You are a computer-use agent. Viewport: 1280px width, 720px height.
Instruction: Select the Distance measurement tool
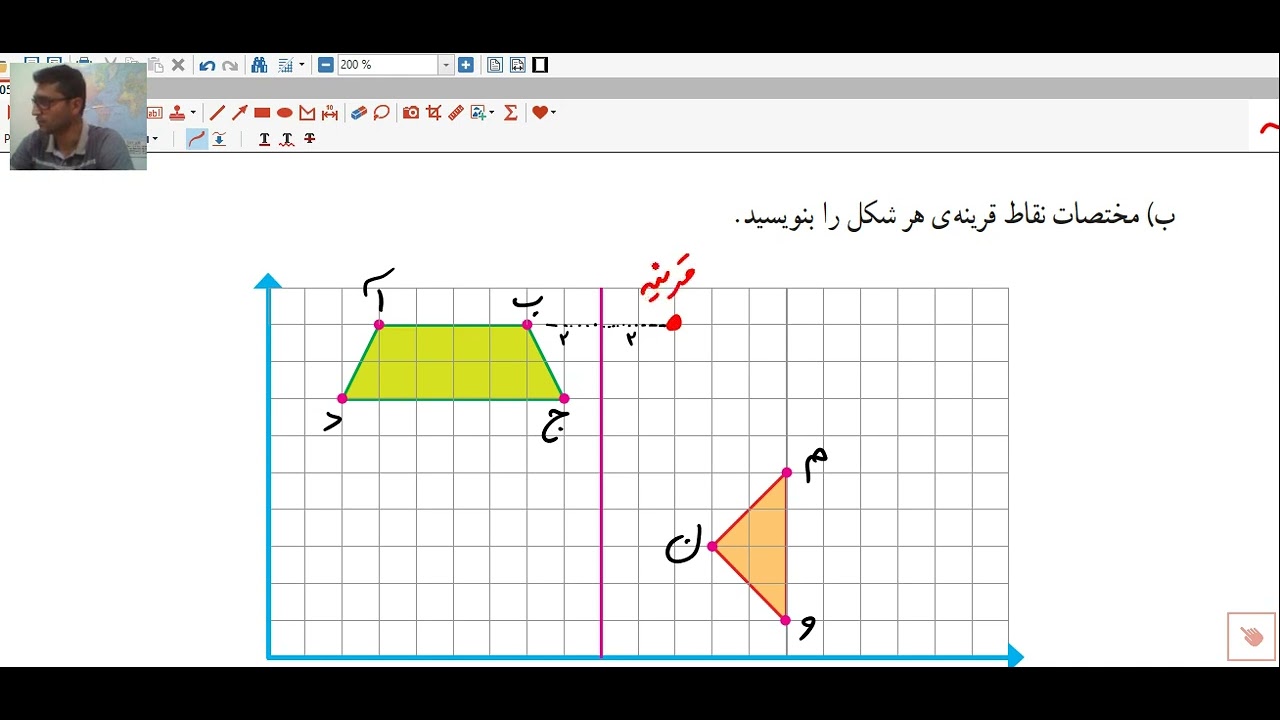[x=330, y=113]
